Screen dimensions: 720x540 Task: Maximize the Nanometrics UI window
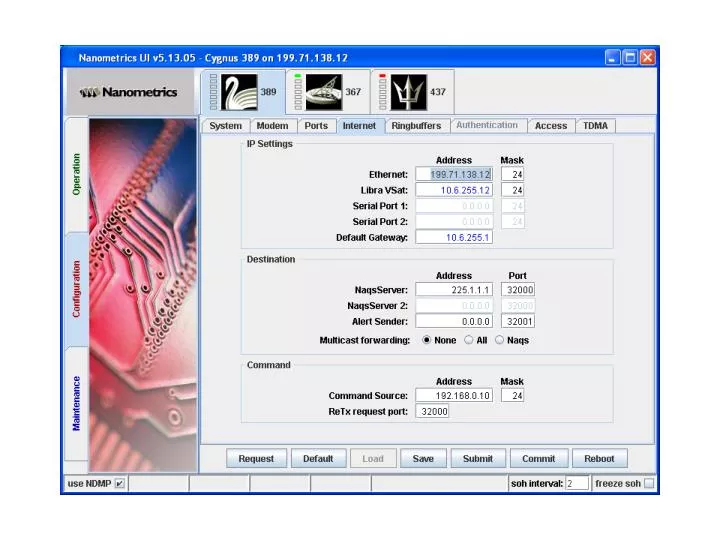click(630, 58)
